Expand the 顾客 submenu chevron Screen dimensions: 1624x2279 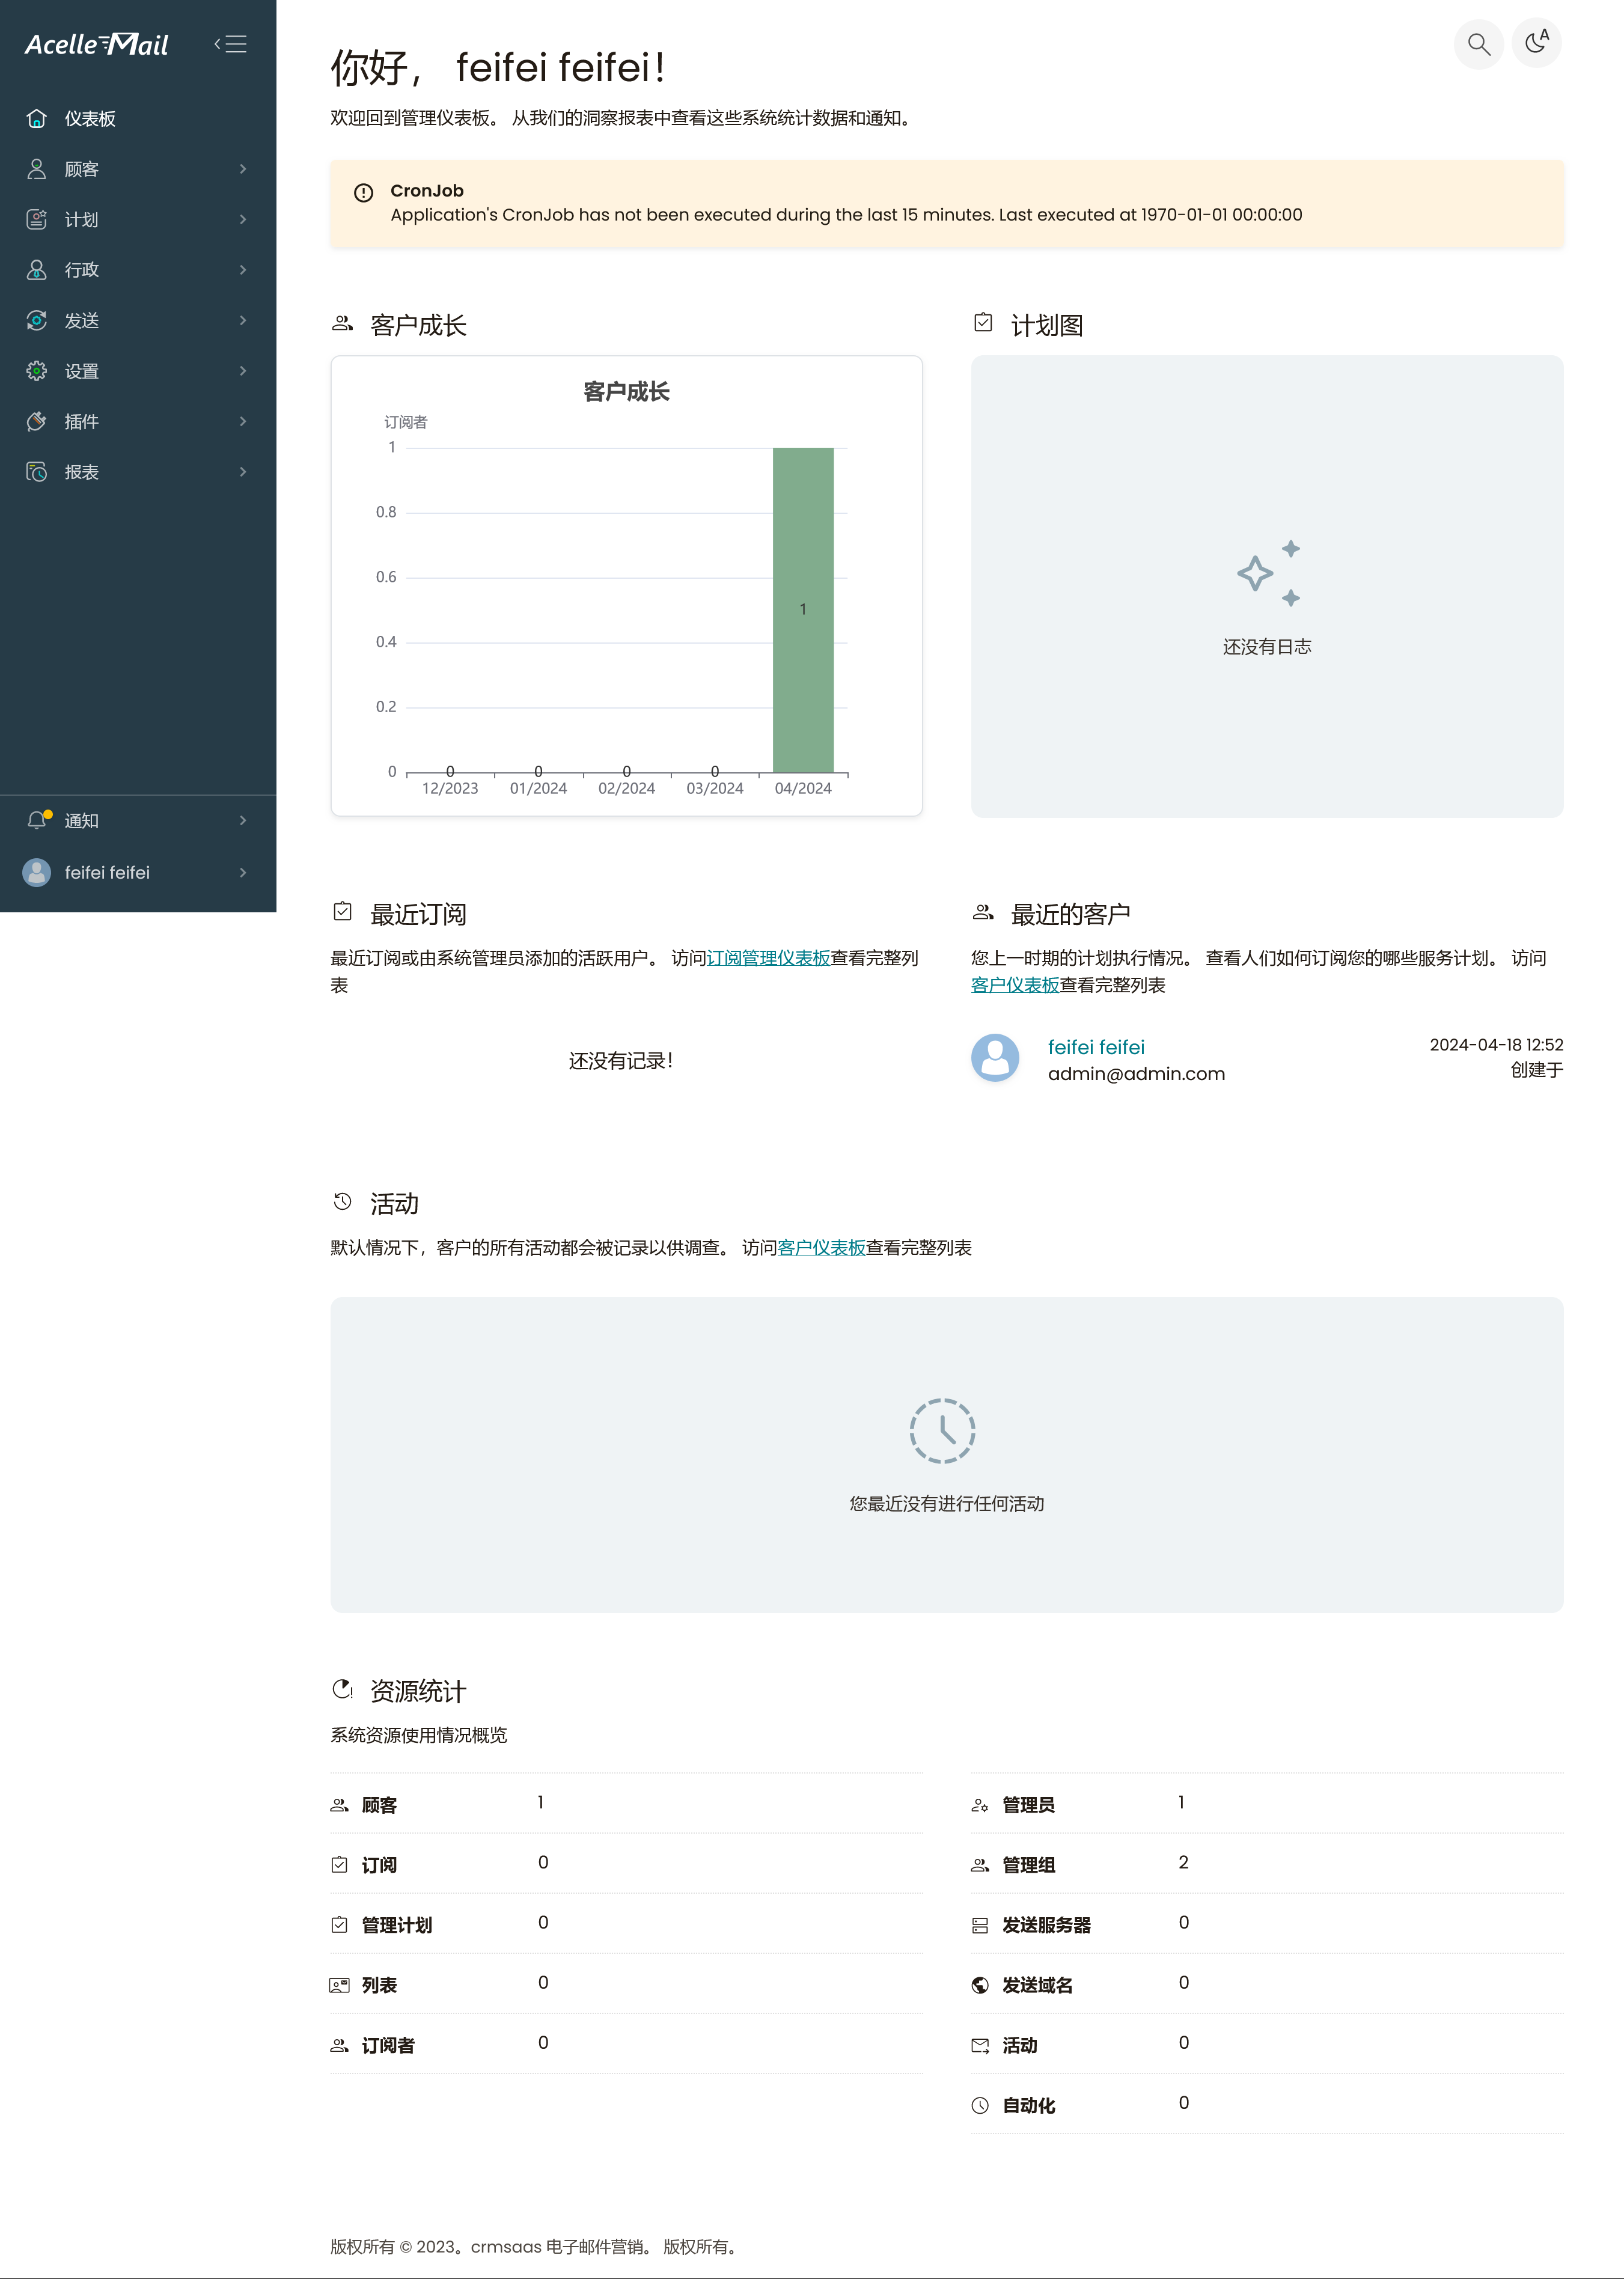(x=243, y=169)
